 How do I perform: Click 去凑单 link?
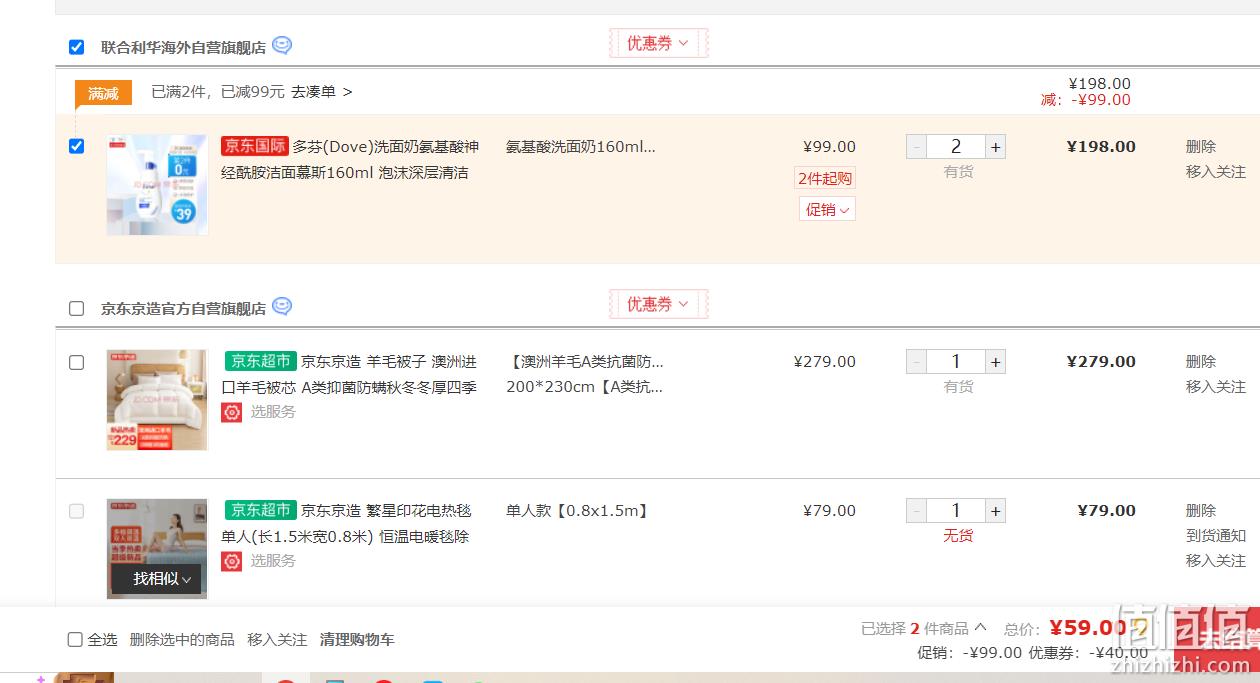(x=322, y=92)
